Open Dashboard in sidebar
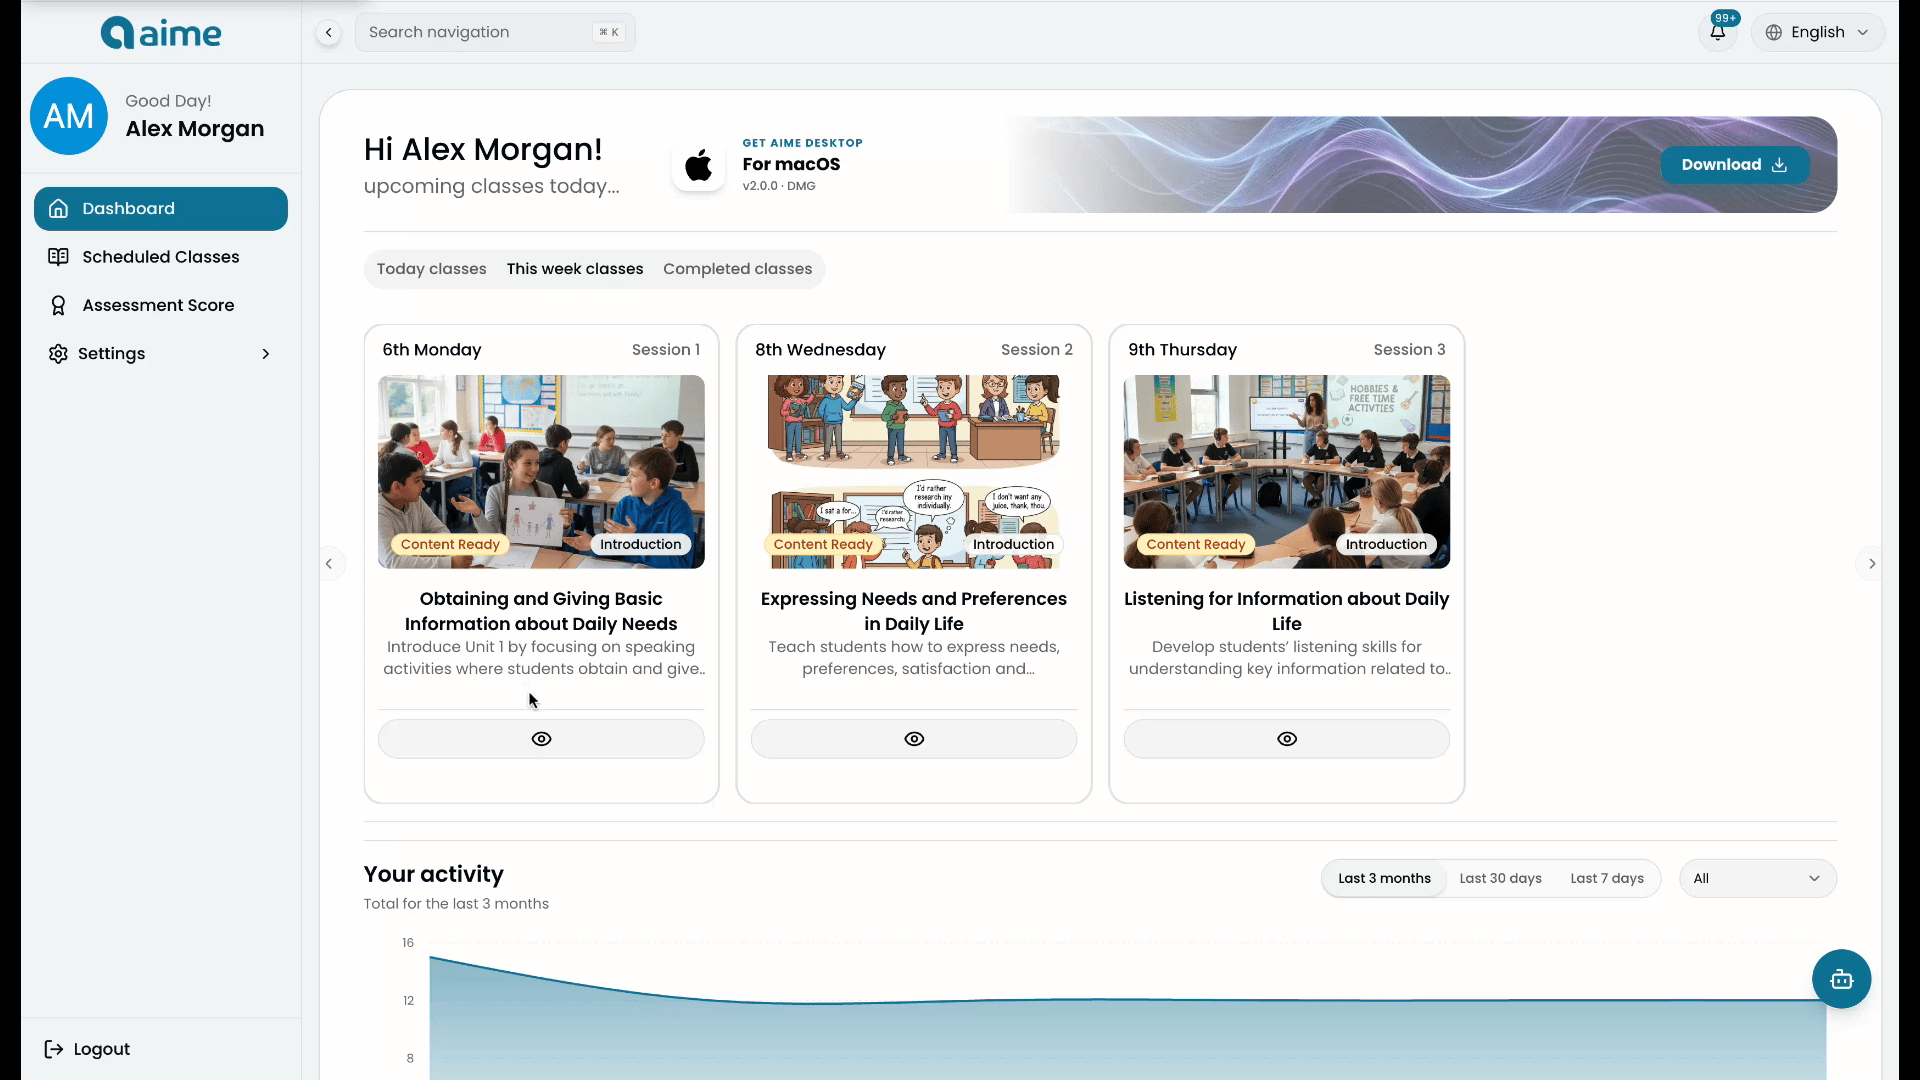This screenshot has height=1080, width=1920. click(x=161, y=208)
